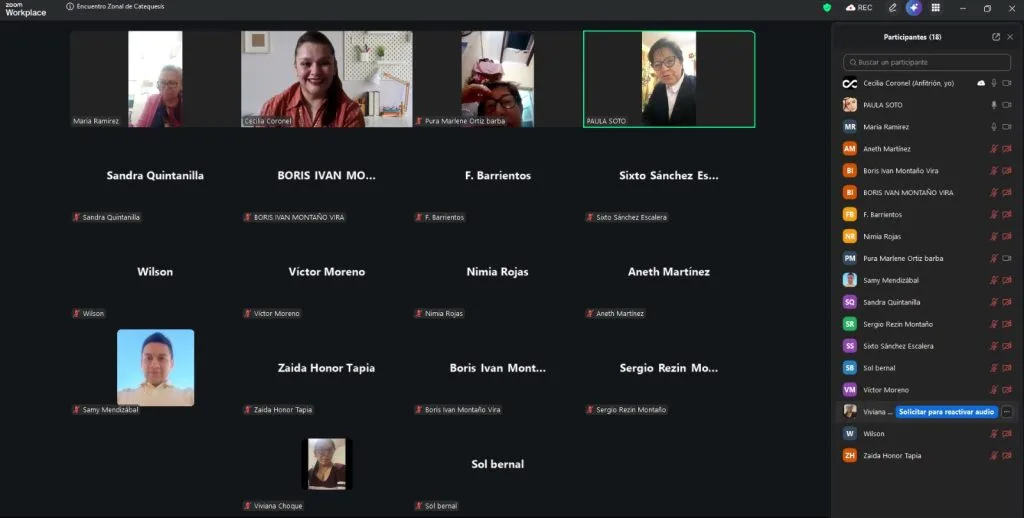Image resolution: width=1024 pixels, height=518 pixels.
Task: Select uppercase BORIS IVAN MONTAÑO VIRA list row
Action: pyautogui.click(x=927, y=193)
